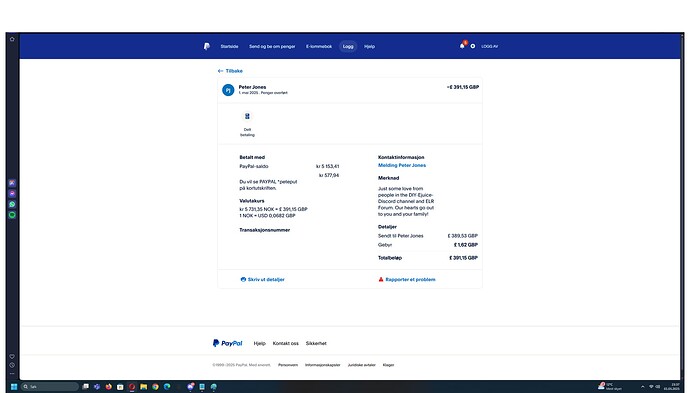
Task: Open the notifications bell icon
Action: click(462, 45)
